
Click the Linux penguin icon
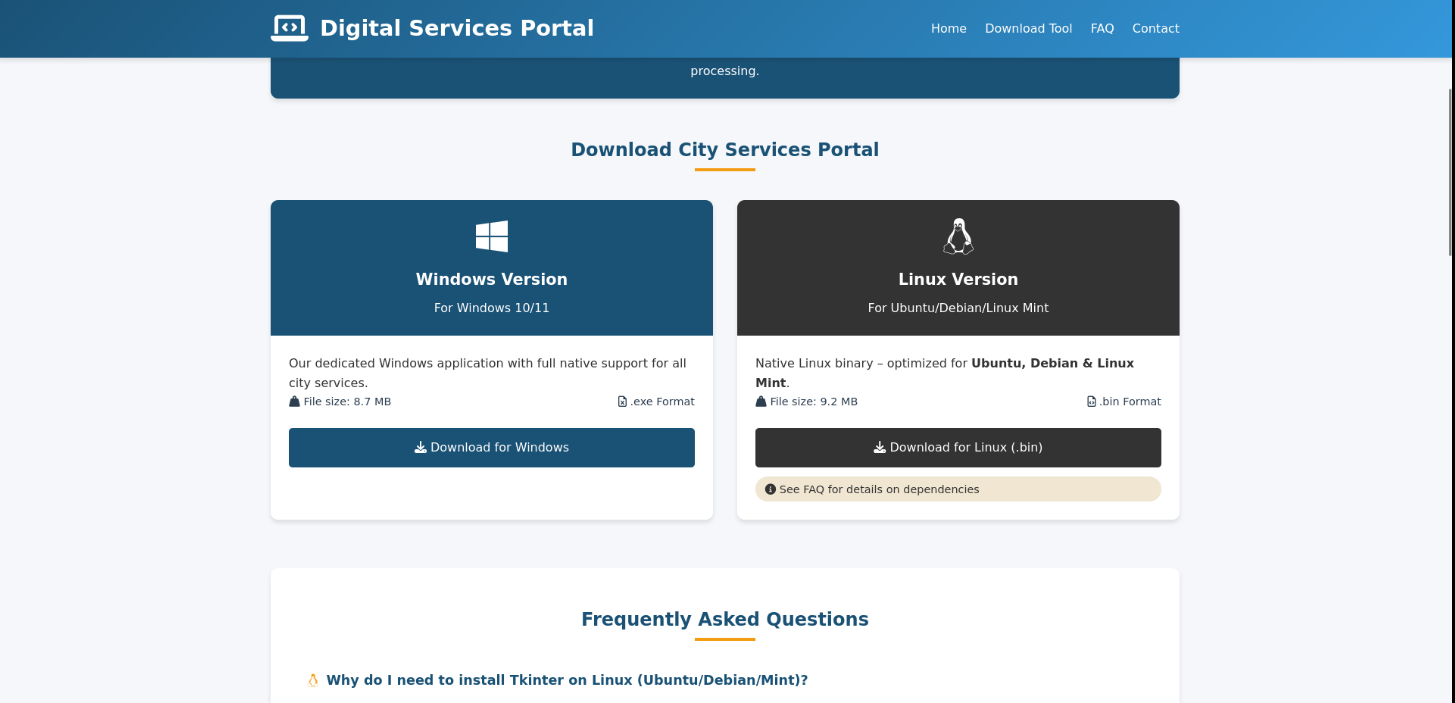click(958, 236)
